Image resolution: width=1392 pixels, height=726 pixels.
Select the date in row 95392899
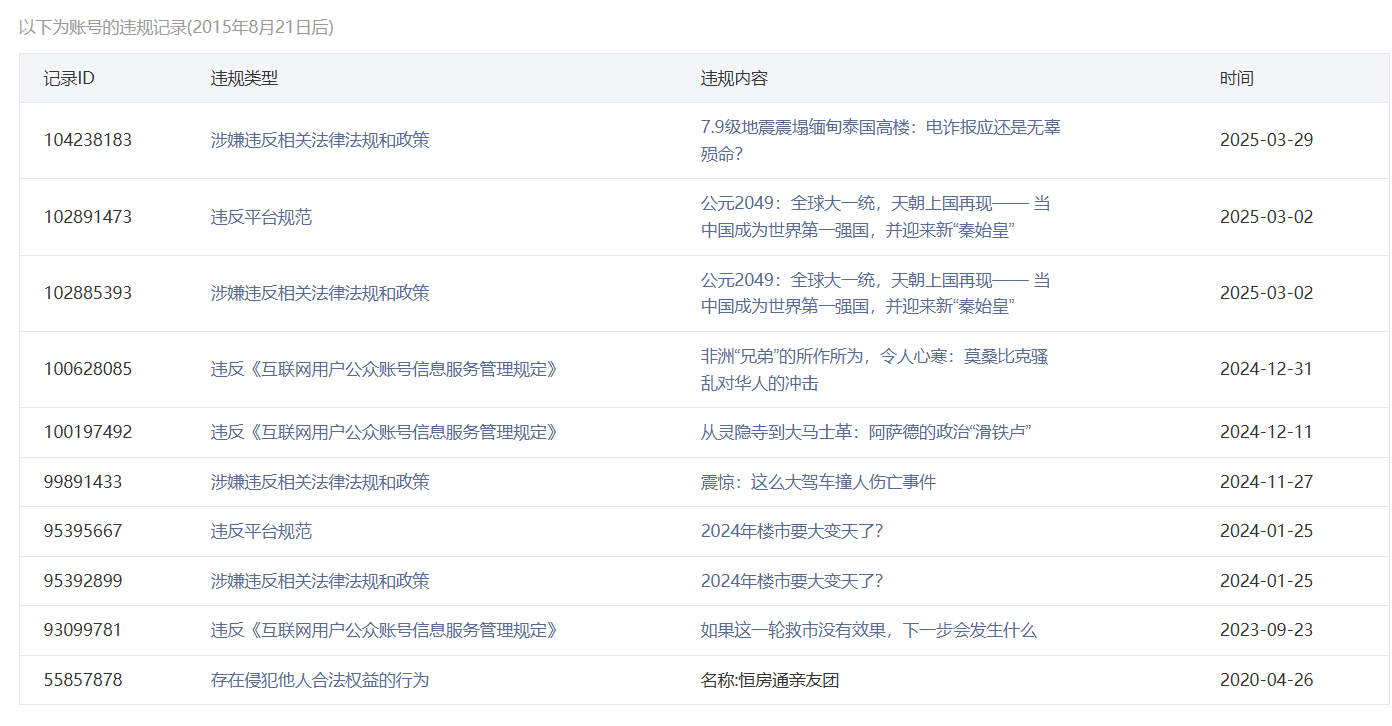[1267, 581]
